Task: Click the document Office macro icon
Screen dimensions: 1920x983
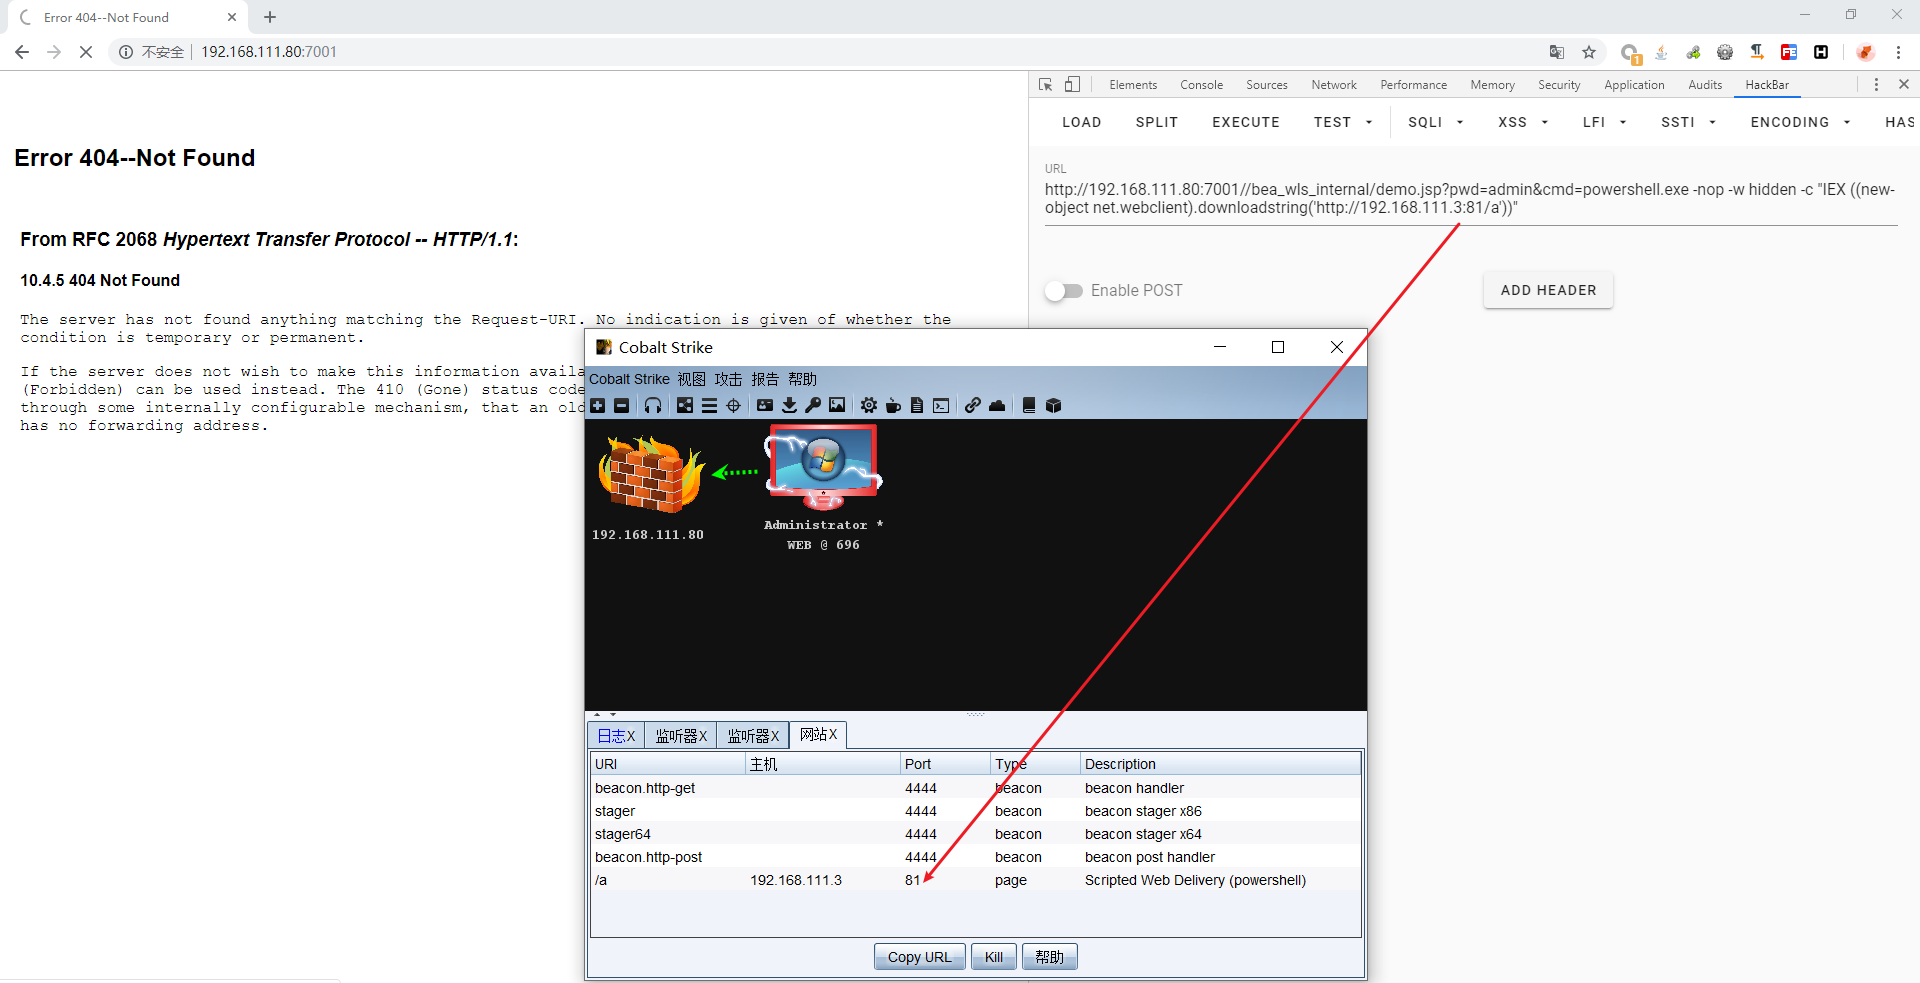Action: point(917,405)
